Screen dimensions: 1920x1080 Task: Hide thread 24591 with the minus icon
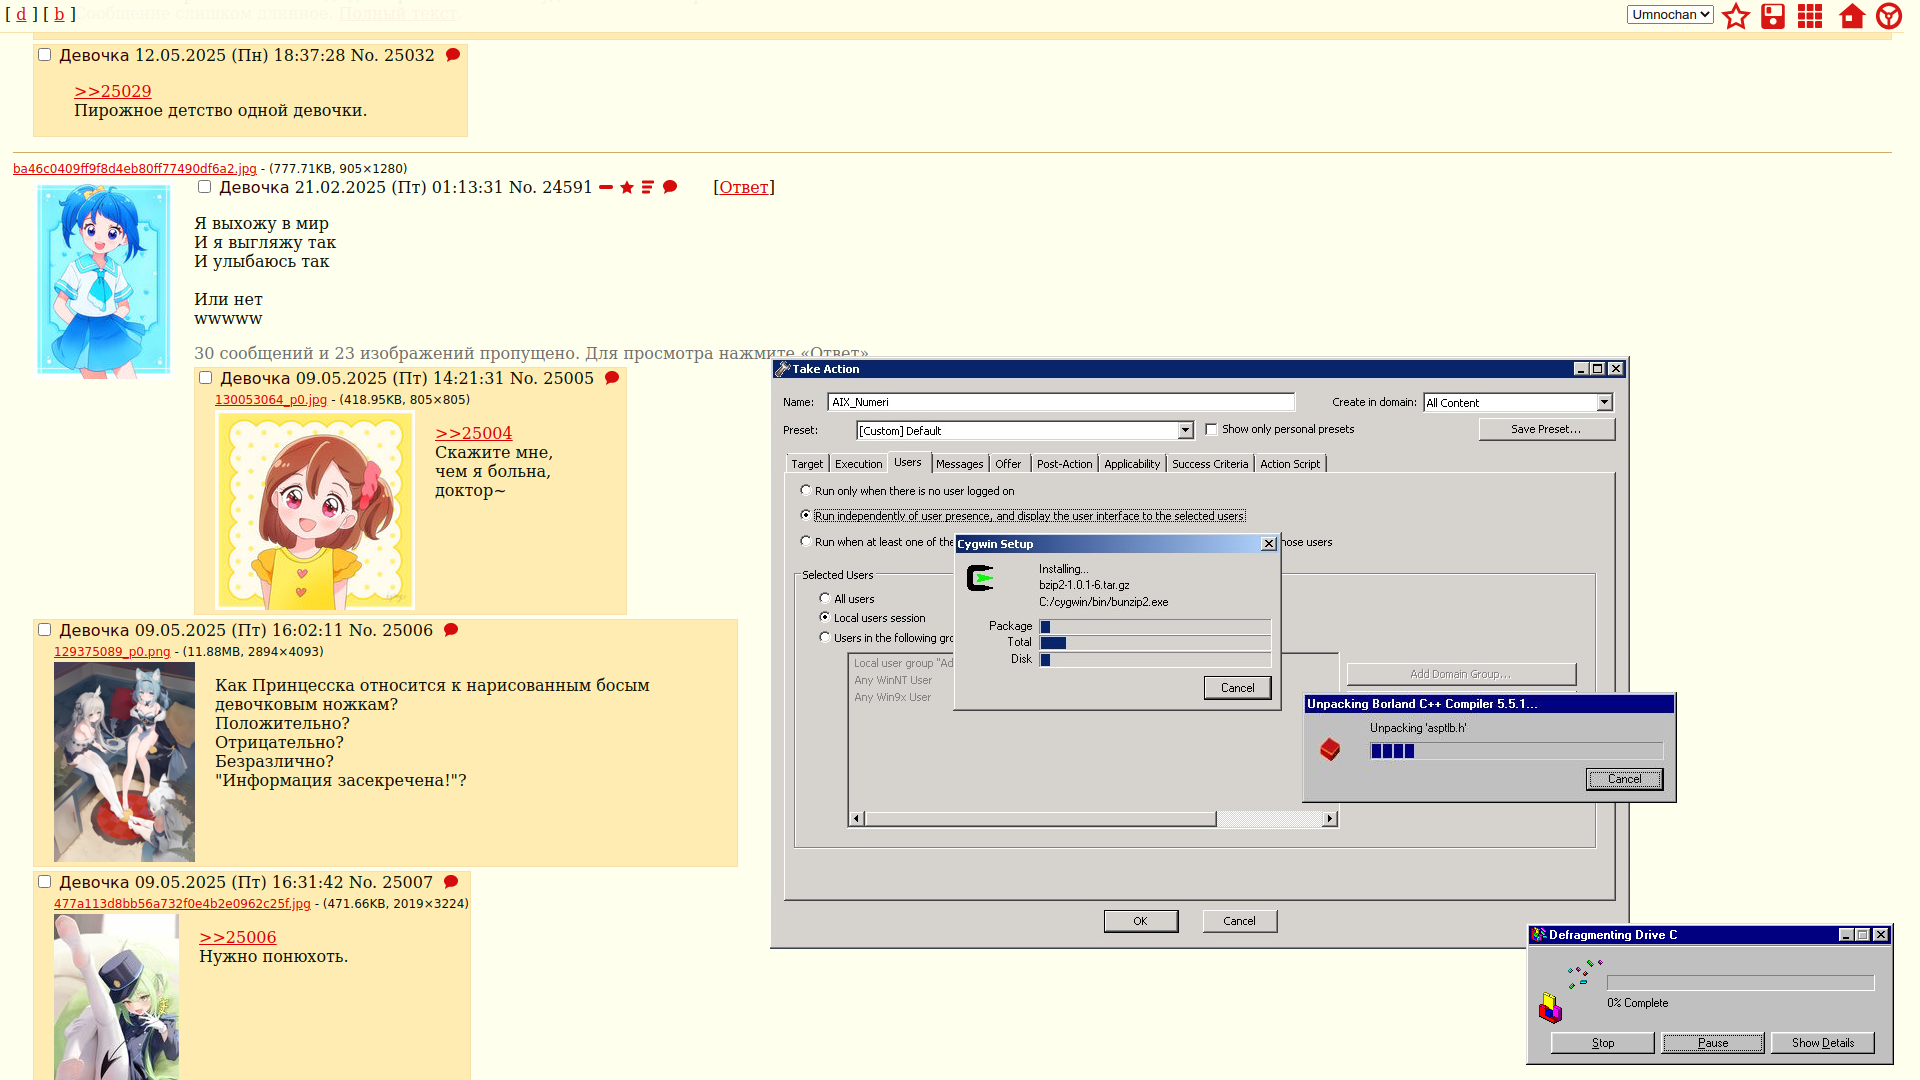tap(605, 187)
